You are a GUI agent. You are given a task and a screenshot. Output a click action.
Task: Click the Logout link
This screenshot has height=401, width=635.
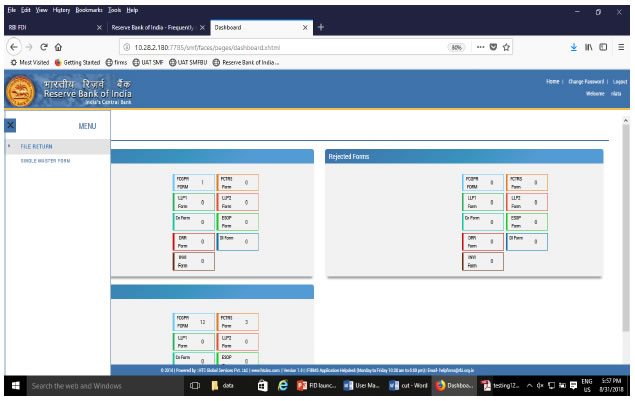coord(620,81)
